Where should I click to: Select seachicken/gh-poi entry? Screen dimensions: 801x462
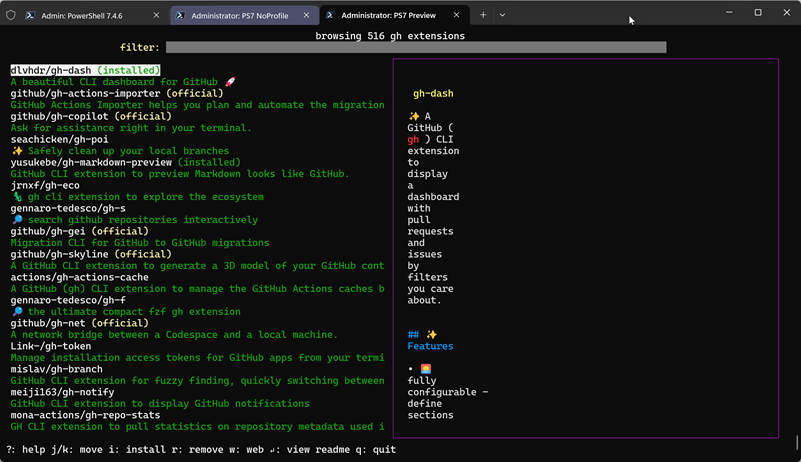pos(59,139)
